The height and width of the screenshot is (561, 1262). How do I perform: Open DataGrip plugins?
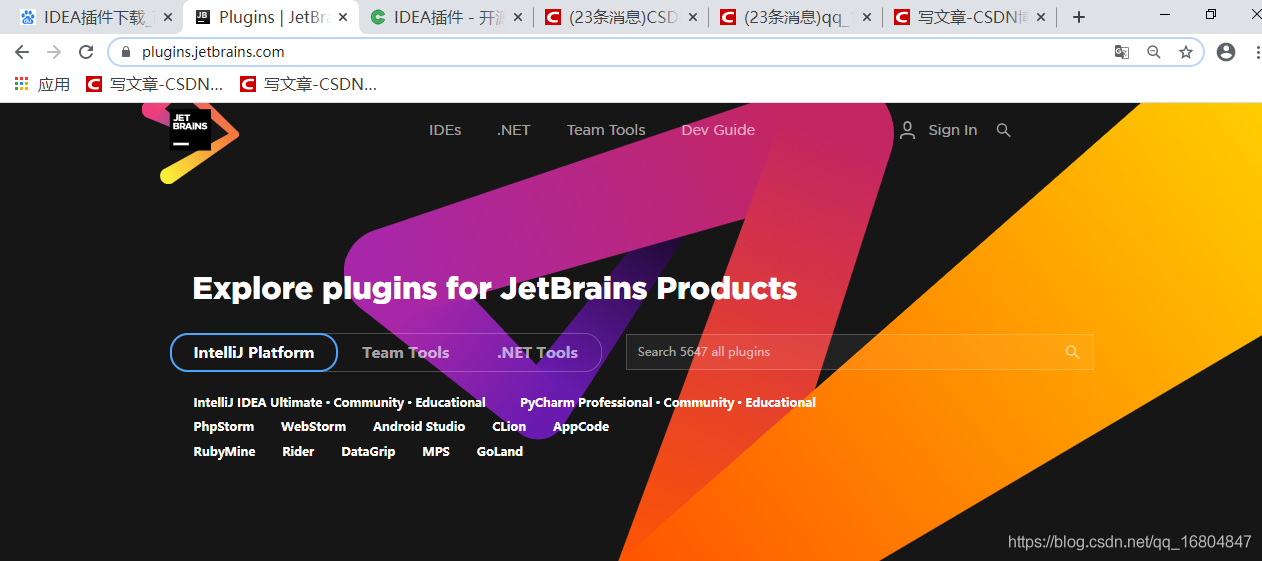pyautogui.click(x=368, y=451)
